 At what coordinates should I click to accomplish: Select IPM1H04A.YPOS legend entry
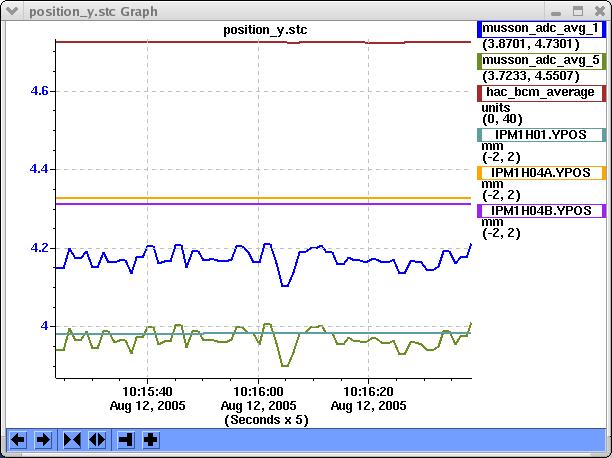pos(541,173)
